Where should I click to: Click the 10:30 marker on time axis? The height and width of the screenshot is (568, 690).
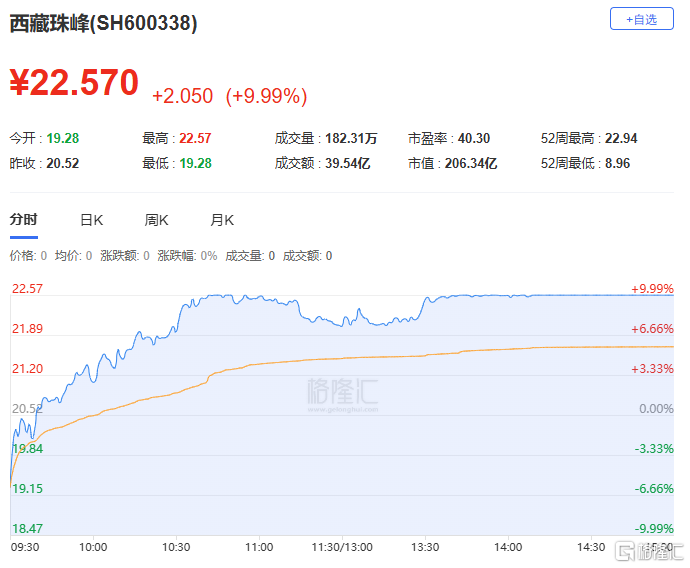176,547
